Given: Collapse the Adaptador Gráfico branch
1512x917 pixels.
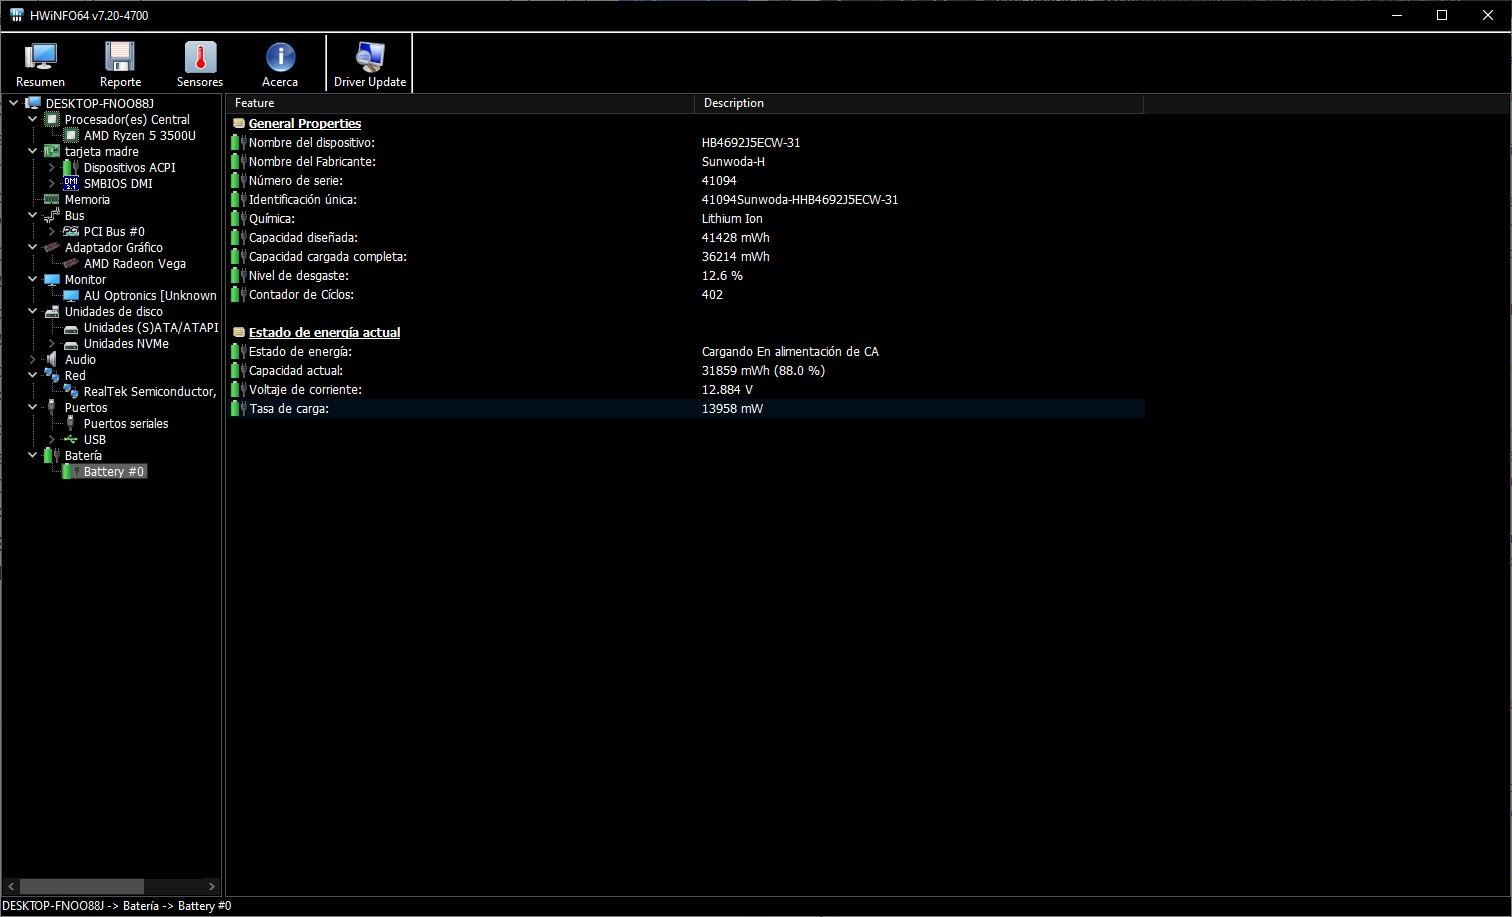Looking at the screenshot, I should 32,247.
